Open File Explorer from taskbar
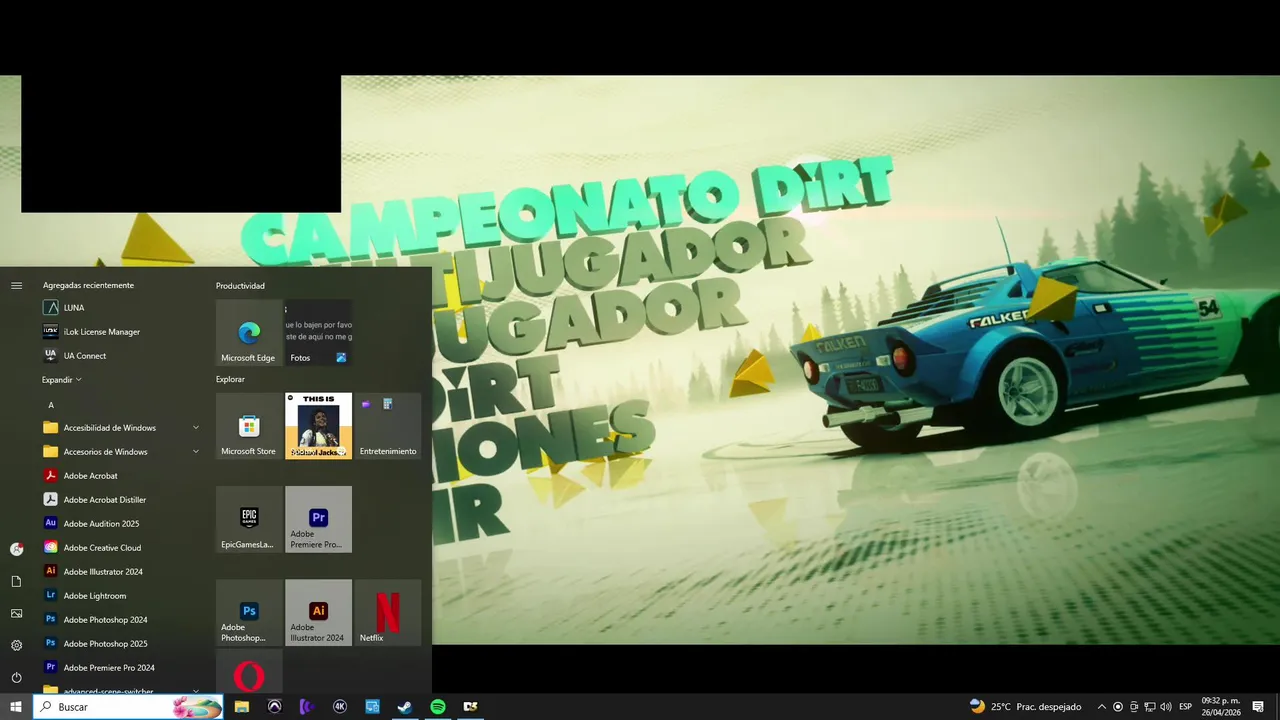Viewport: 1280px width, 720px height. point(242,707)
